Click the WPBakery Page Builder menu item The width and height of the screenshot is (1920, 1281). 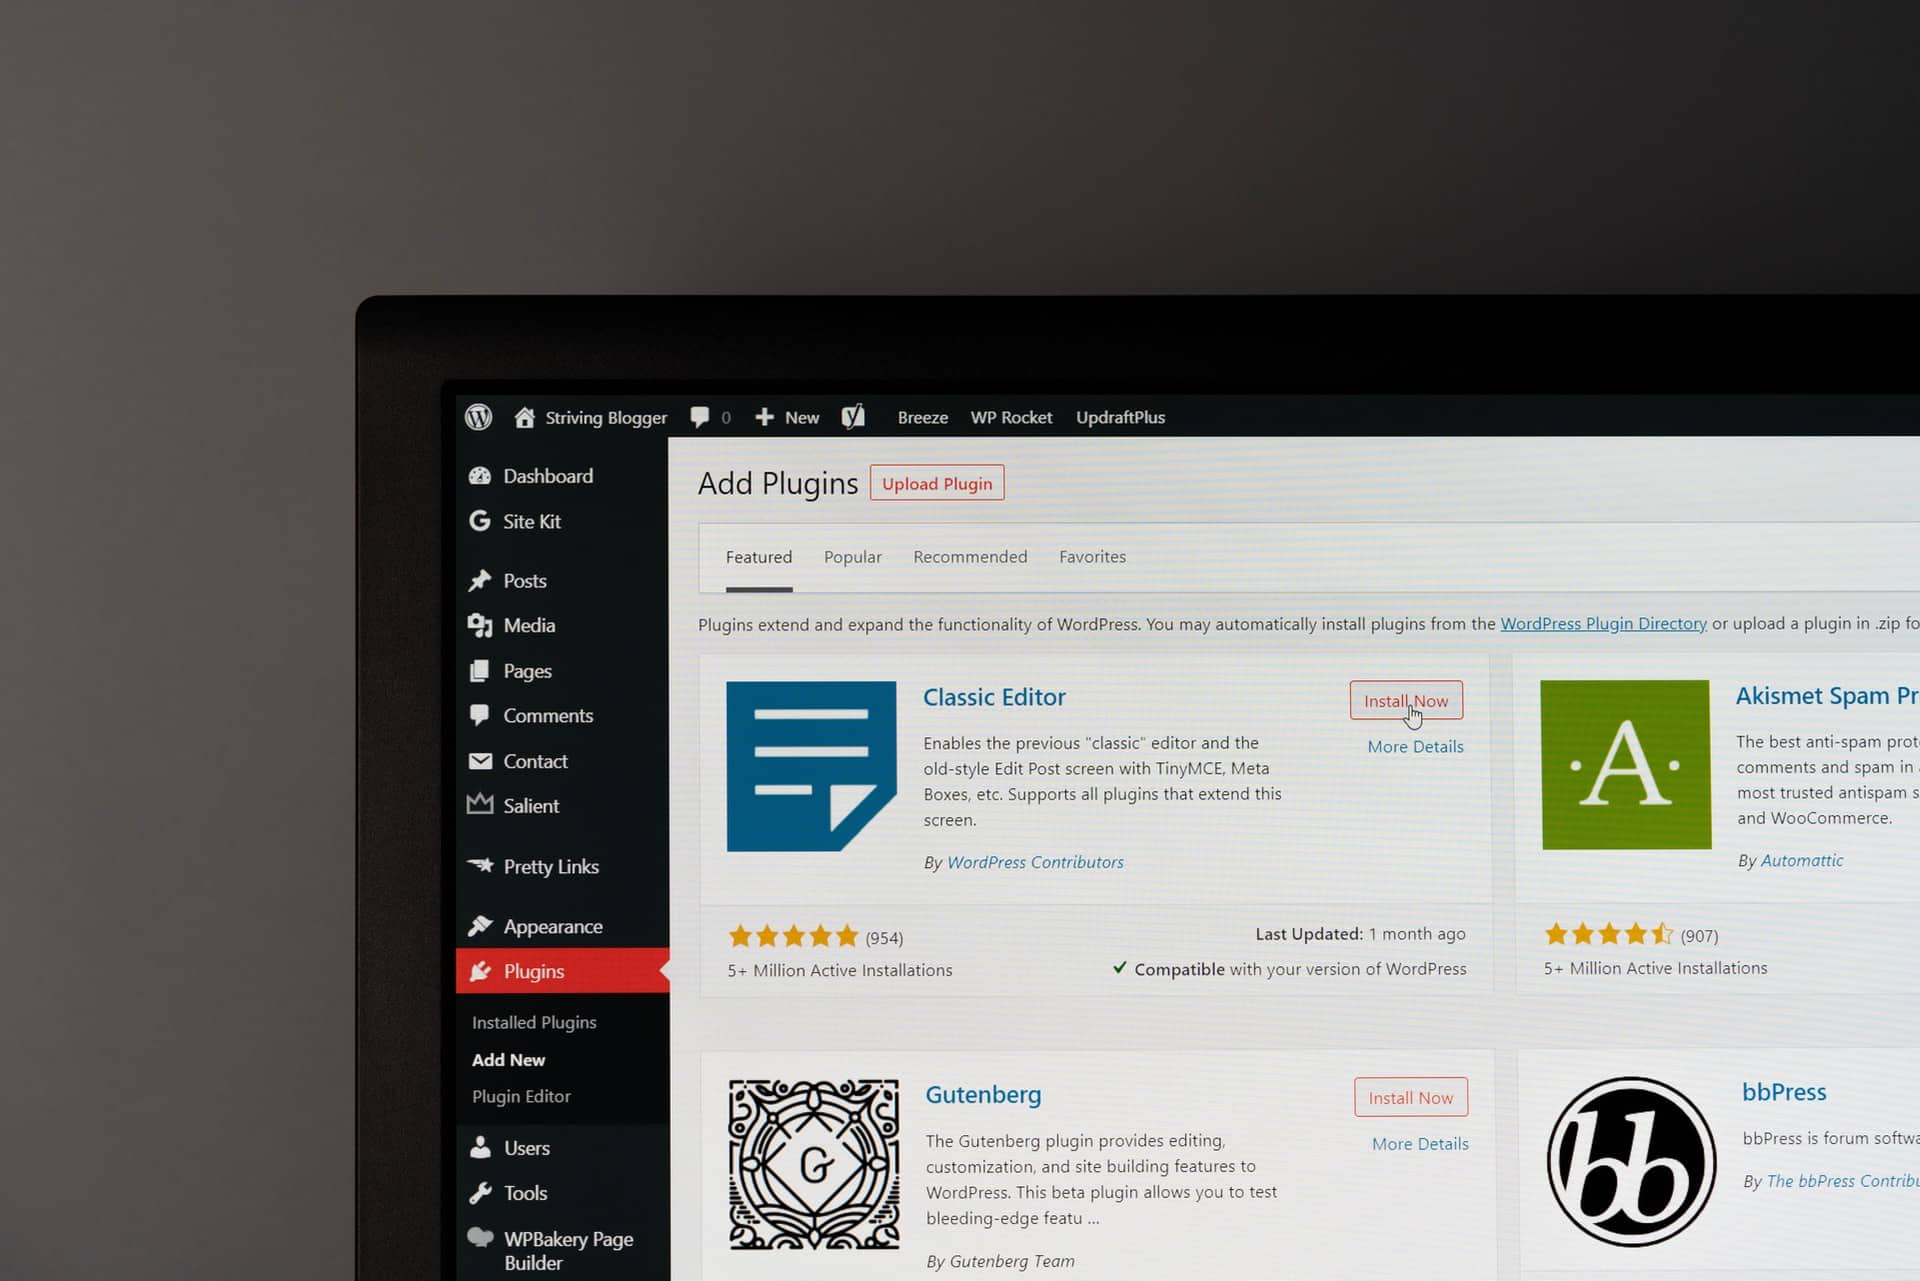pyautogui.click(x=568, y=1248)
